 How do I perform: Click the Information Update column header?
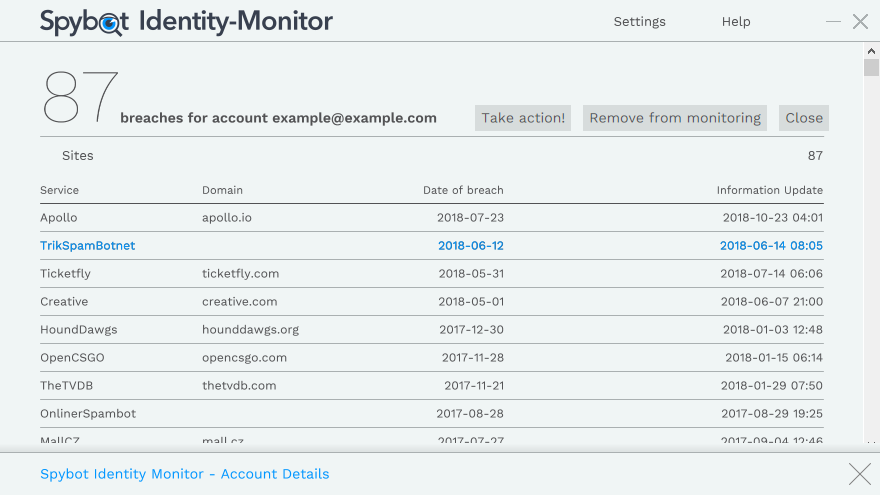point(769,190)
